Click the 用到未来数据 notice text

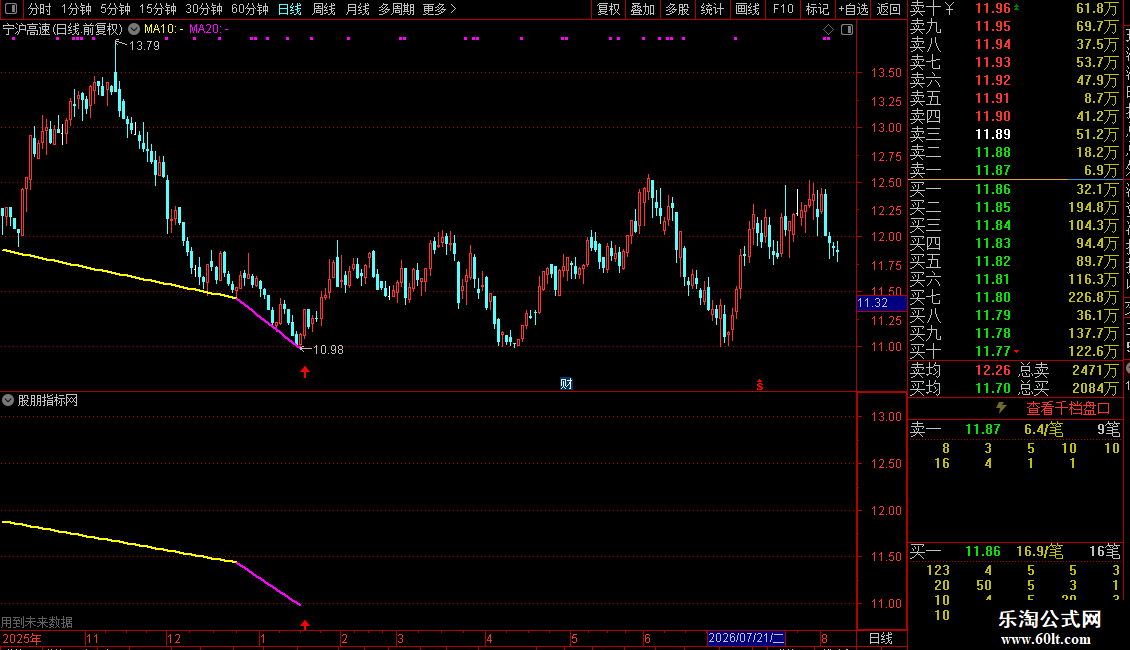click(x=37, y=622)
